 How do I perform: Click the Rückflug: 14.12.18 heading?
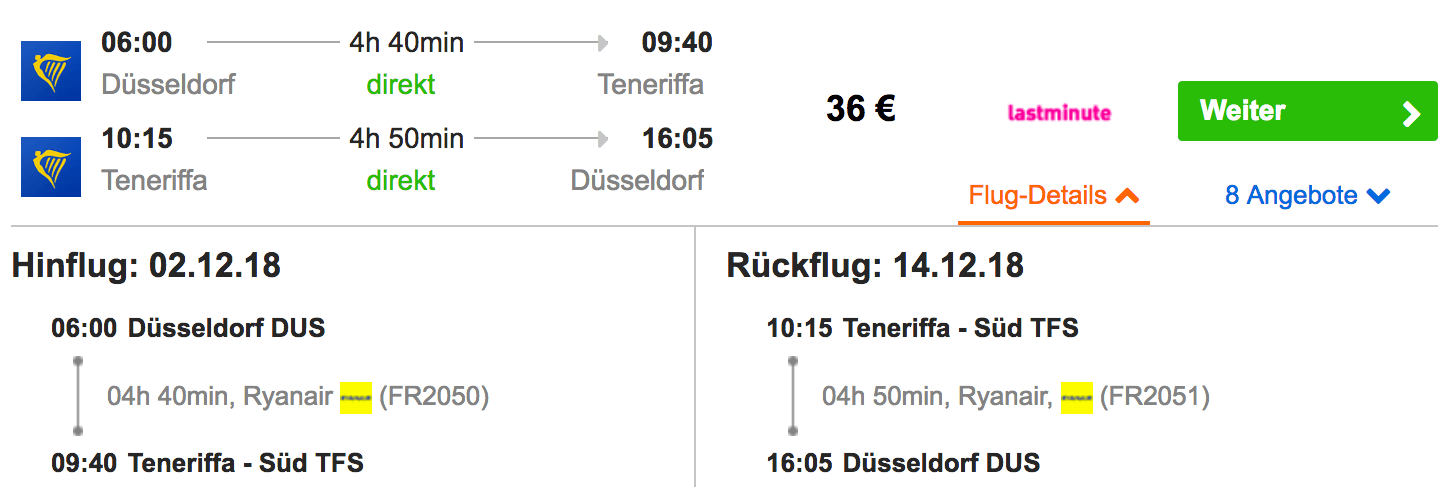pyautogui.click(x=875, y=266)
